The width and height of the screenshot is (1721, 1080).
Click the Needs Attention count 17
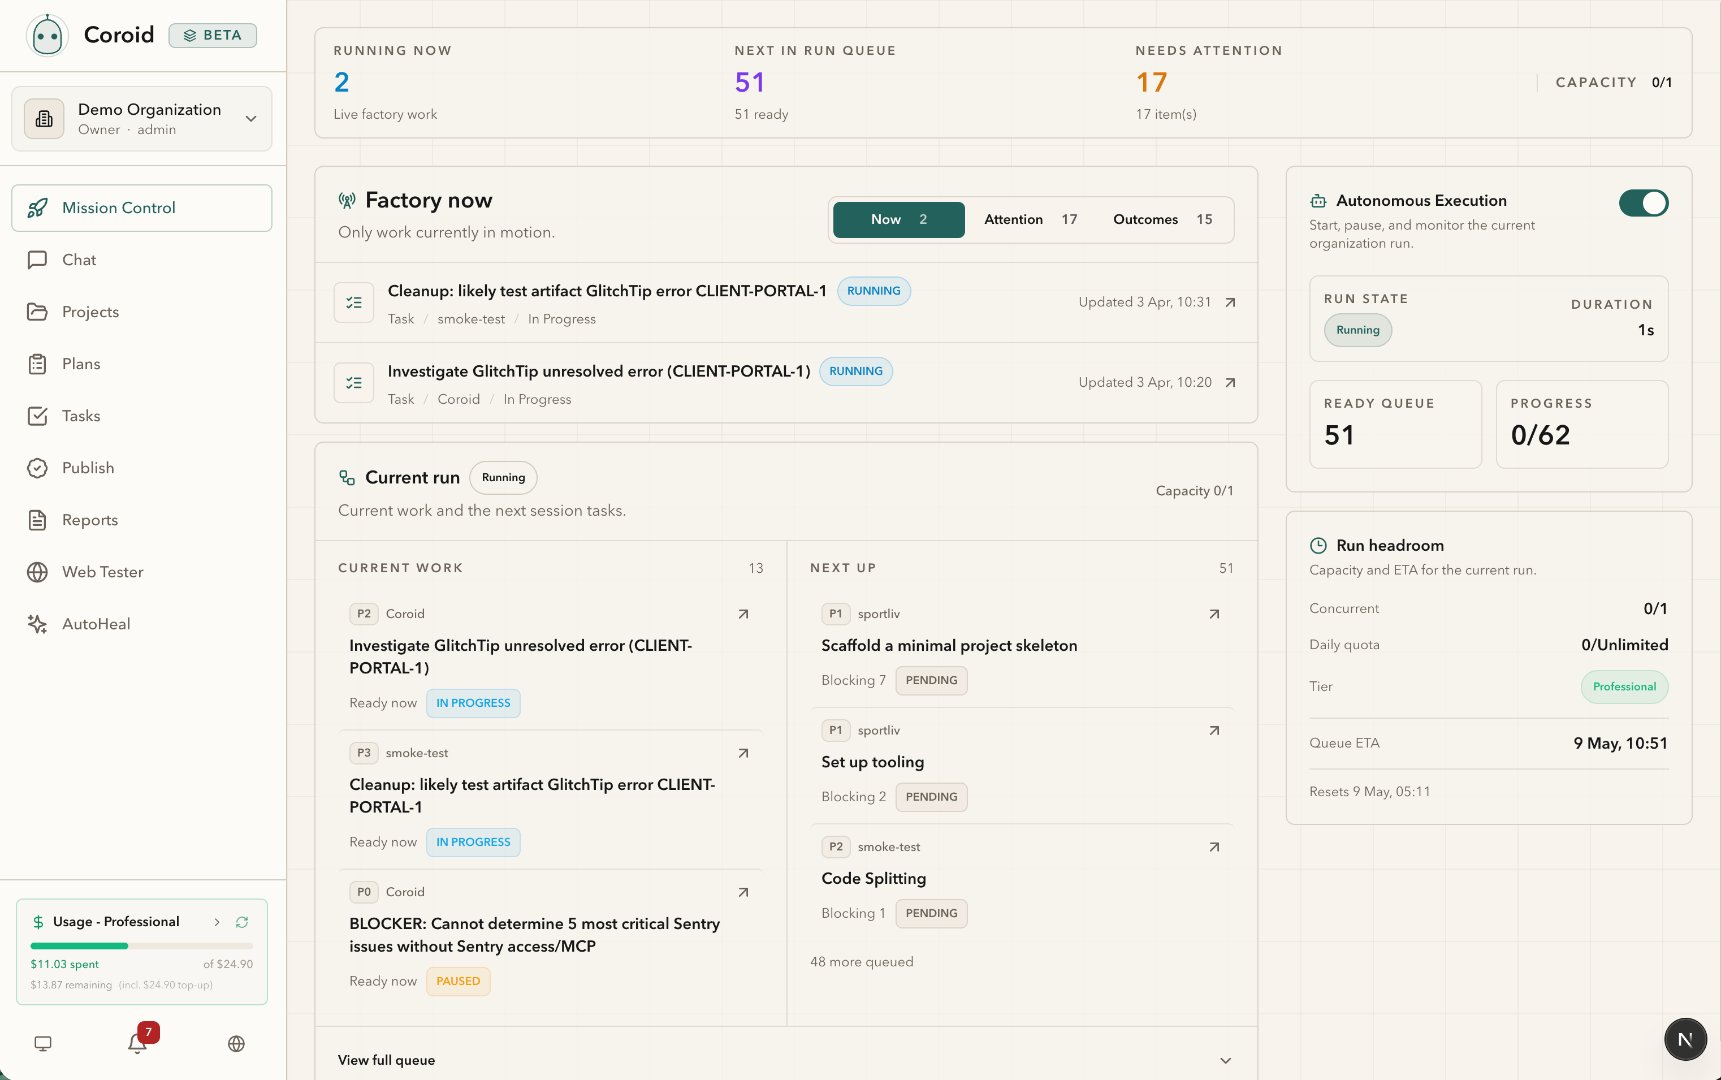[x=1151, y=82]
